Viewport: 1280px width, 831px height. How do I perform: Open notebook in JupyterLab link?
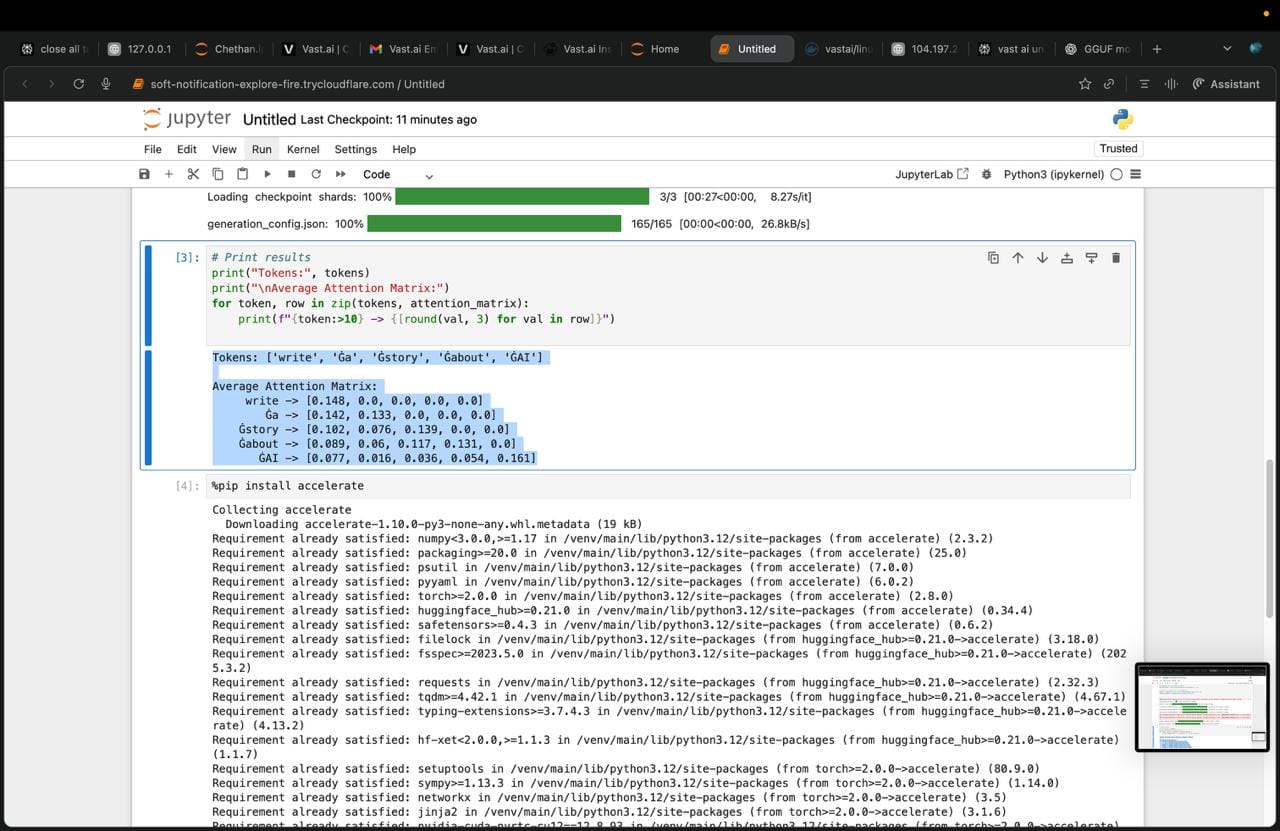point(931,174)
